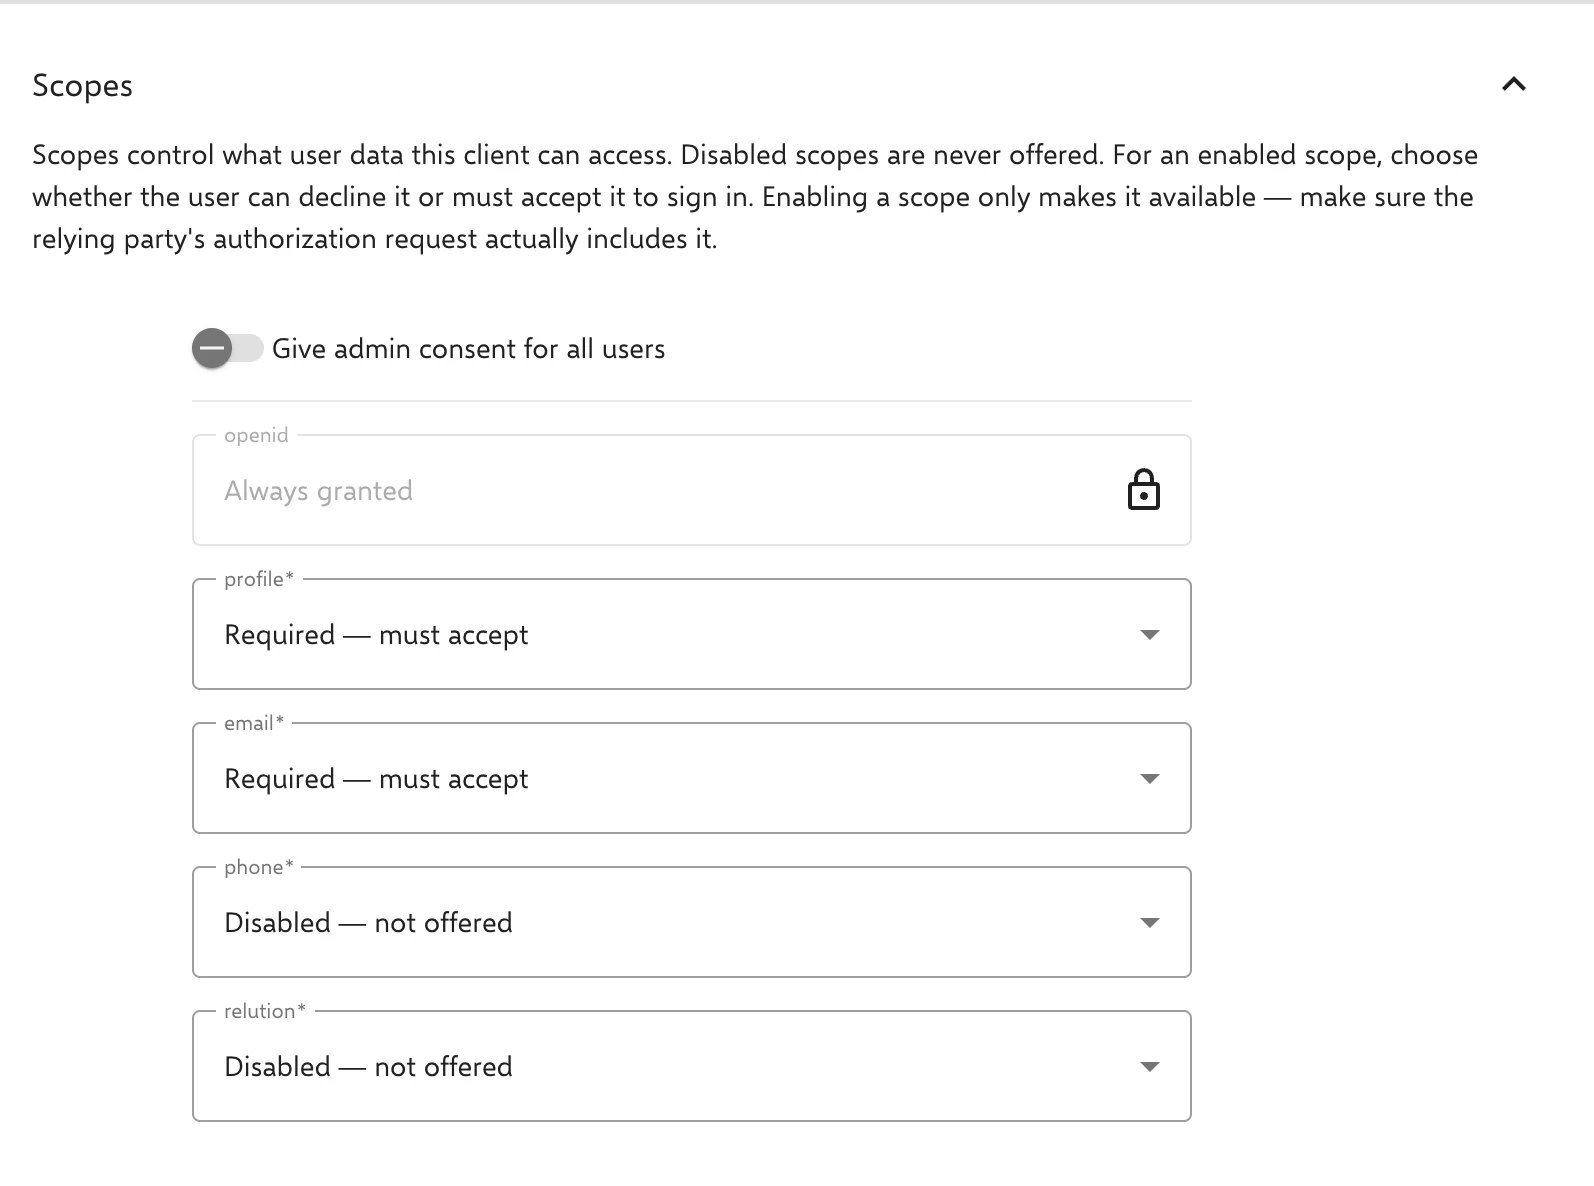Screen dimensions: 1594x1186
Task: Open the email scope dropdown
Action: (x=691, y=778)
